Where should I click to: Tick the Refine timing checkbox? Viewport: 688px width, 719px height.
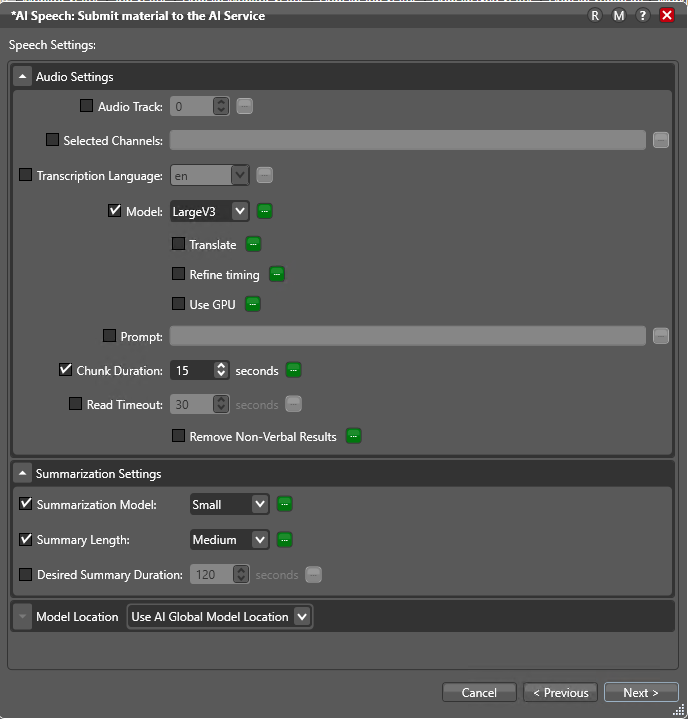tap(178, 274)
